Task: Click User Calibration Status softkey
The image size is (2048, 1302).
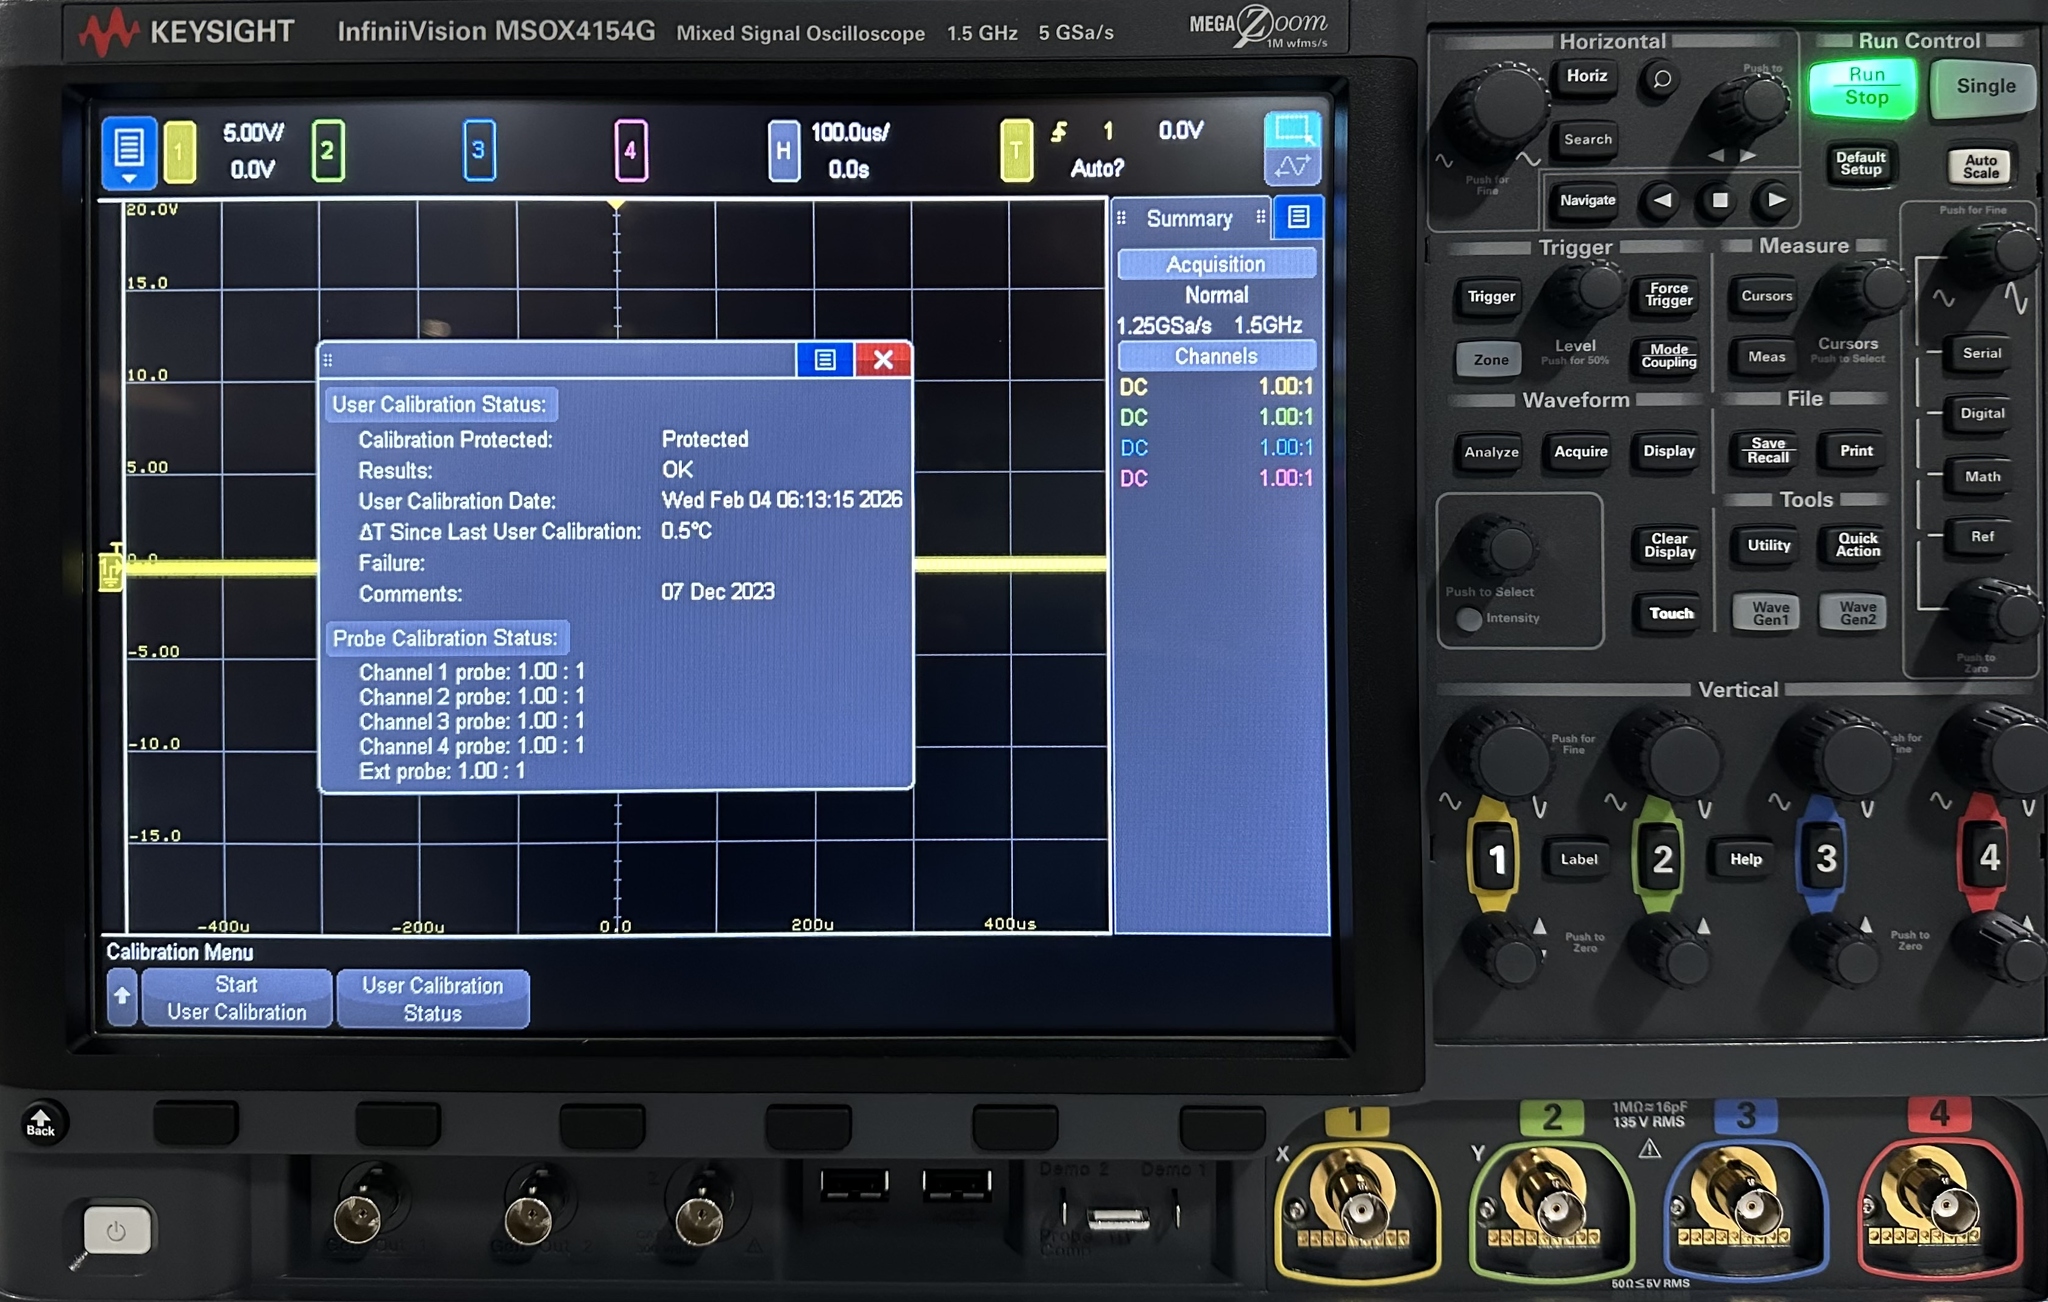Action: pyautogui.click(x=433, y=998)
